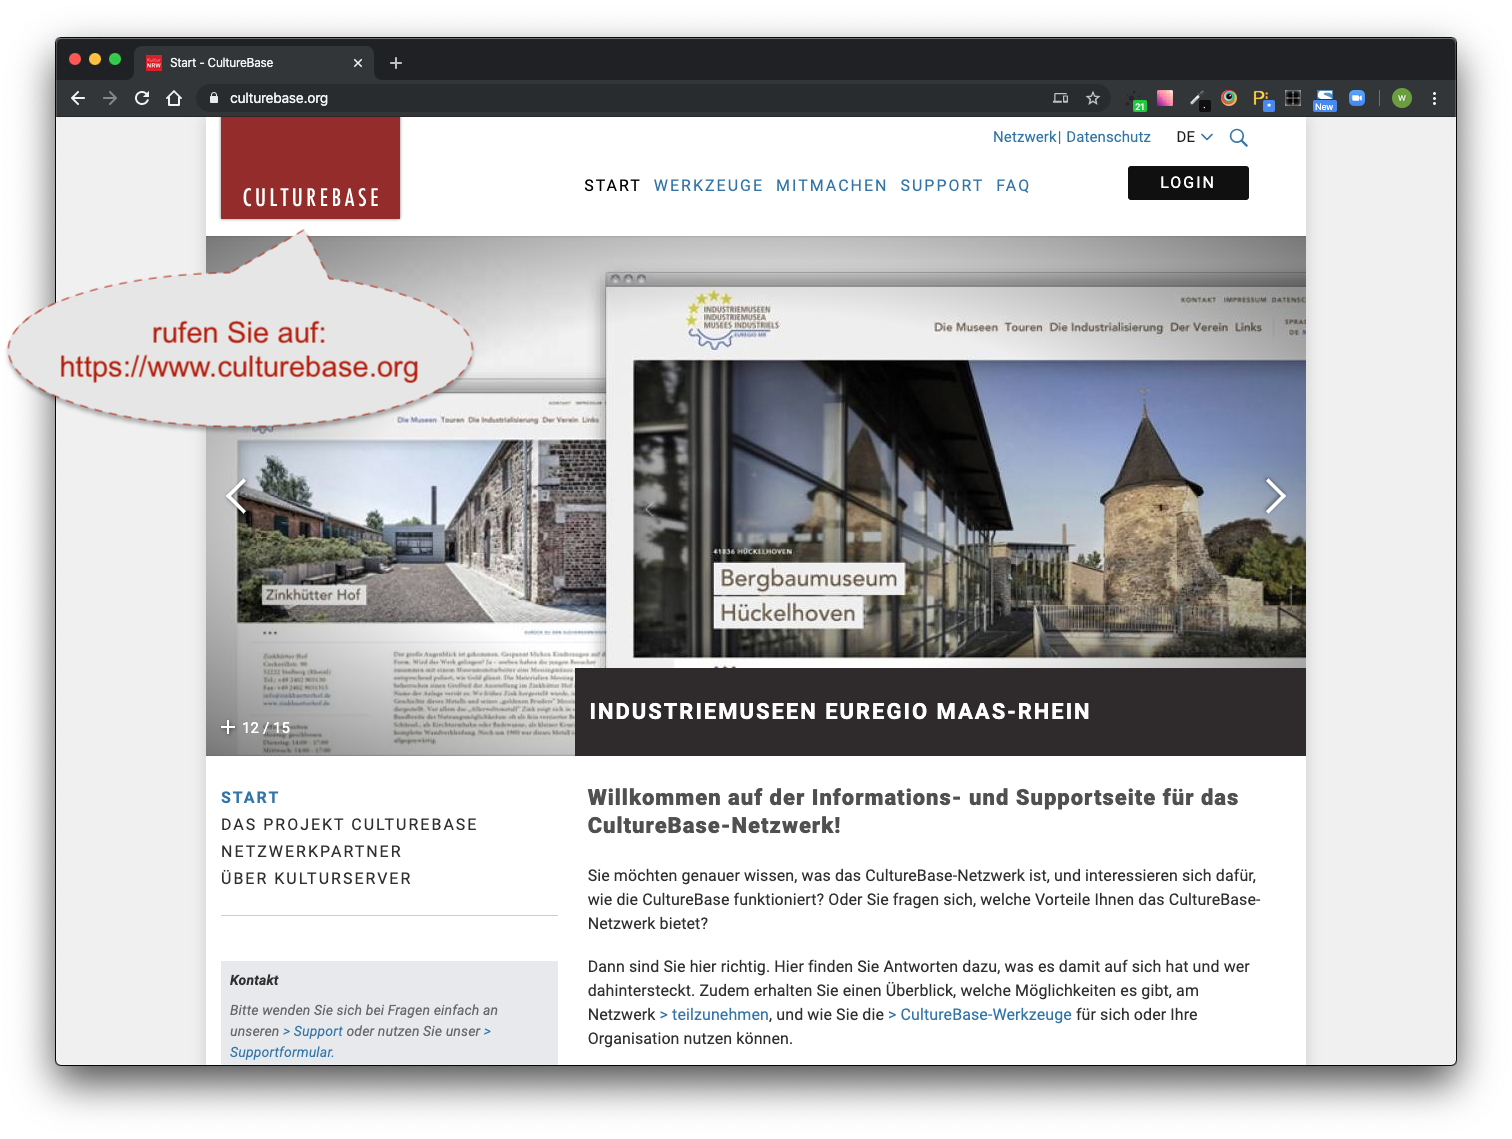1512x1139 pixels.
Task: Expand slideshow with plus 12 / 15
Action: click(x=256, y=728)
